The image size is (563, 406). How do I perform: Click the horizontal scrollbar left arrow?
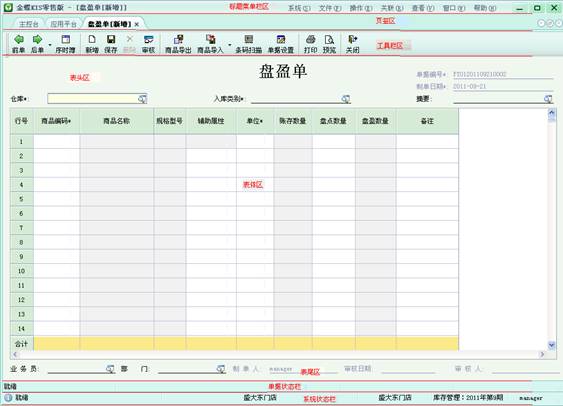(x=15, y=354)
